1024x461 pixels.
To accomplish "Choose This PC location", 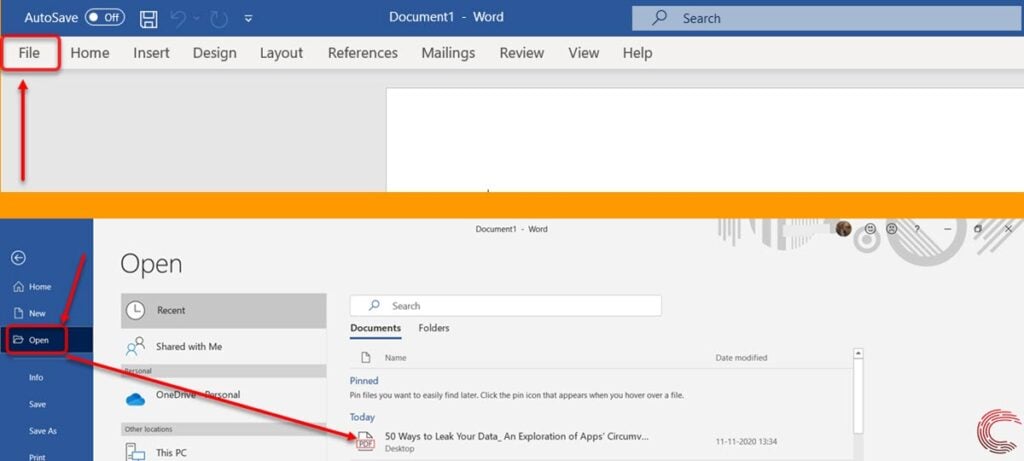I will pyautogui.click(x=223, y=451).
